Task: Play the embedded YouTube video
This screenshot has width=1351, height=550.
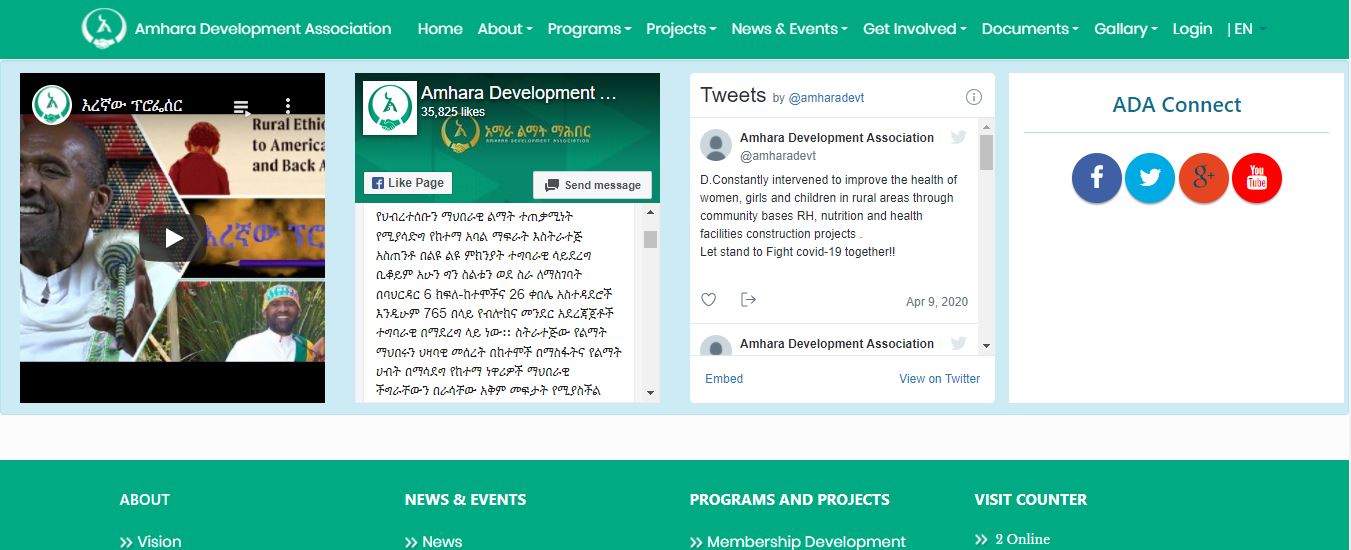Action: (x=173, y=238)
